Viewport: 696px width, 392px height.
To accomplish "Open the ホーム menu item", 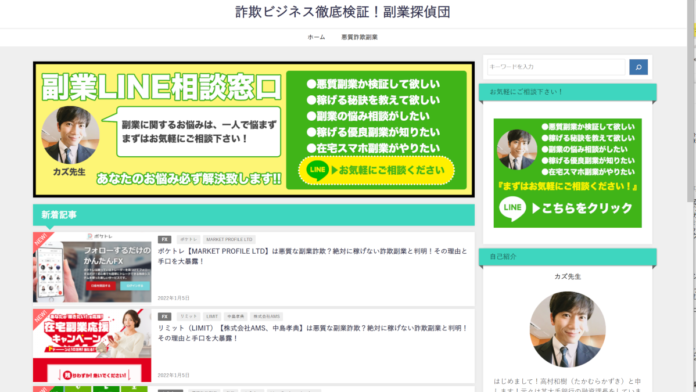I will (x=316, y=37).
